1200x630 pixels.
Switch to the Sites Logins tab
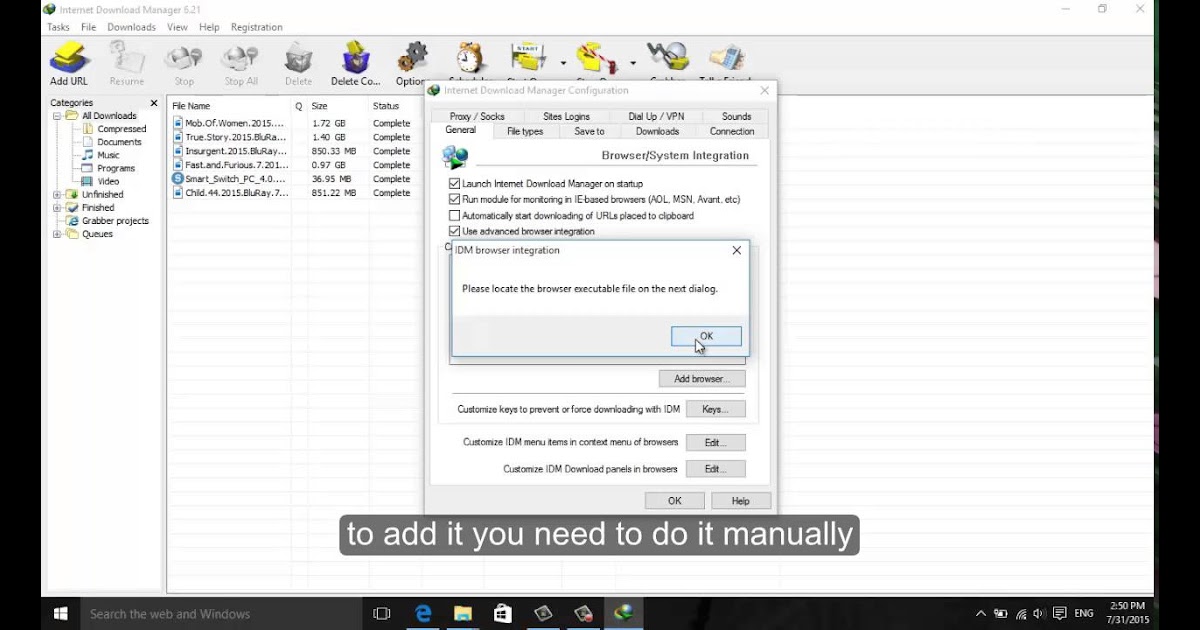coord(567,117)
